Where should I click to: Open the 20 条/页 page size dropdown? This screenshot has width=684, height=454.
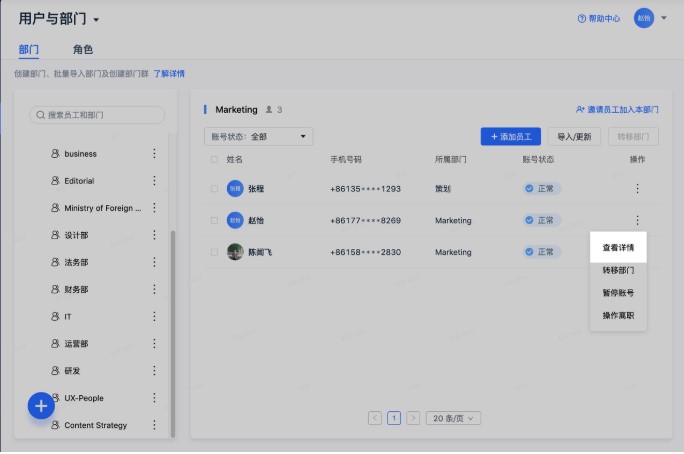[x=453, y=418]
